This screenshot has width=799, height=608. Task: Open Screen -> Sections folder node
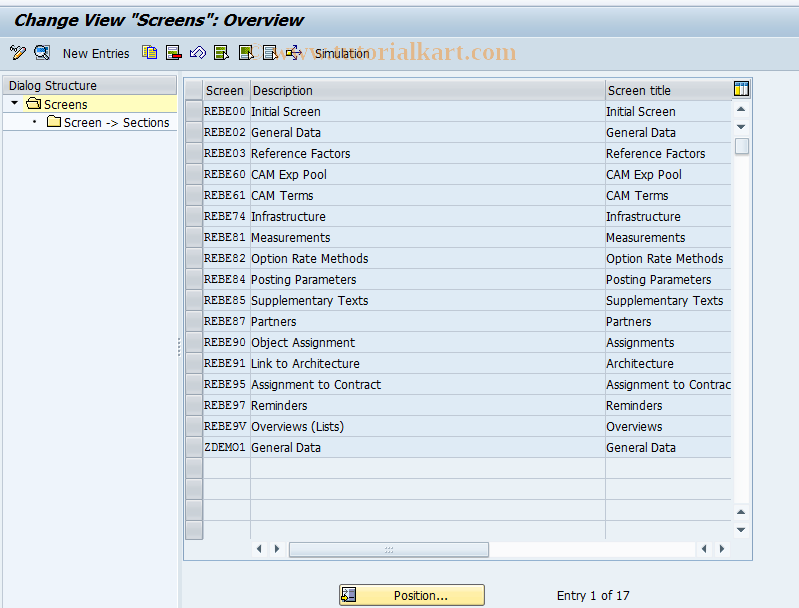click(108, 122)
